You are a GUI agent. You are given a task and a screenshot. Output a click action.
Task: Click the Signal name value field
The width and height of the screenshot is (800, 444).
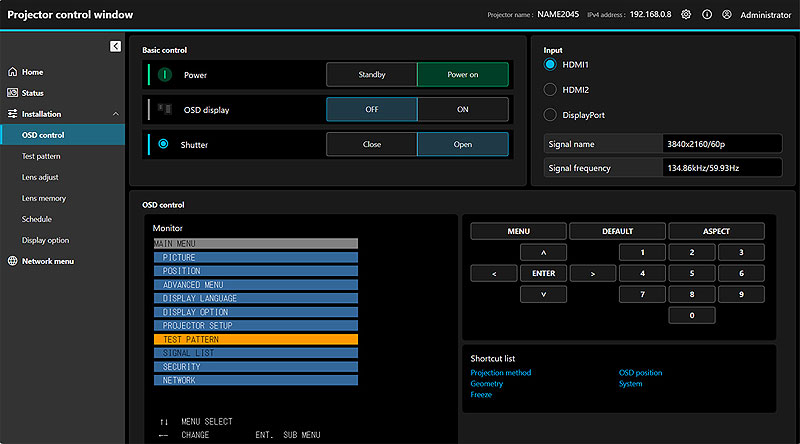(x=722, y=144)
